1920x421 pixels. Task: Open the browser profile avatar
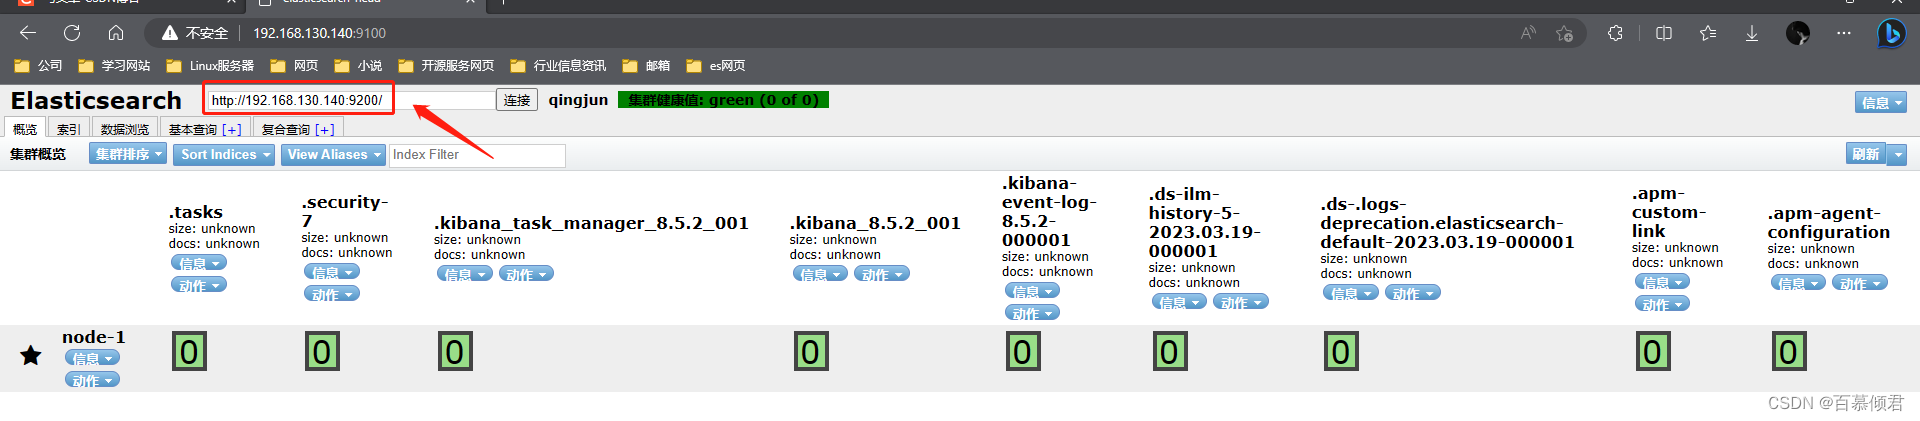click(1798, 33)
